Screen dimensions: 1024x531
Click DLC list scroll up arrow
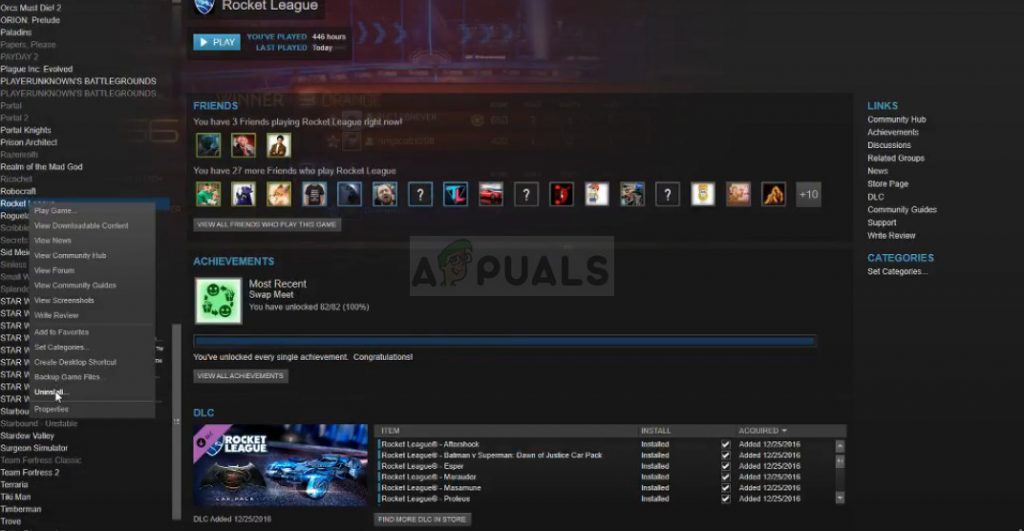click(x=840, y=446)
